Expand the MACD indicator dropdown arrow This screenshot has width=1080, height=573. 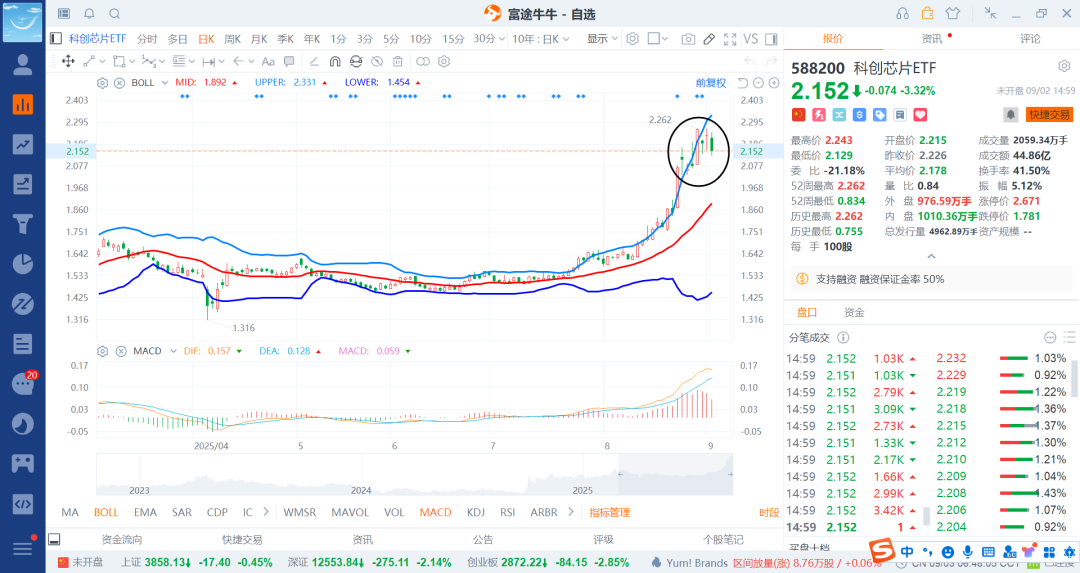tap(173, 351)
